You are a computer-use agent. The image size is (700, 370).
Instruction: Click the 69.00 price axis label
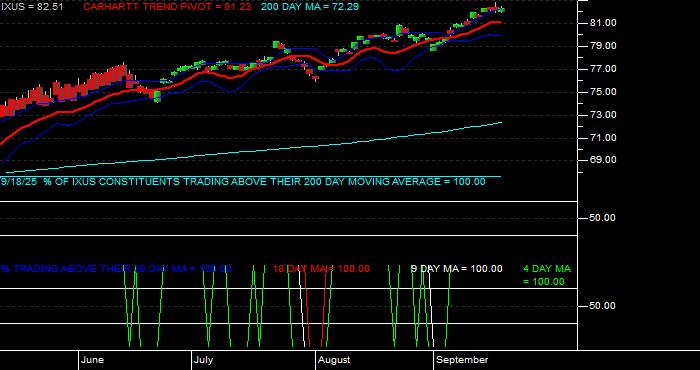pos(603,160)
